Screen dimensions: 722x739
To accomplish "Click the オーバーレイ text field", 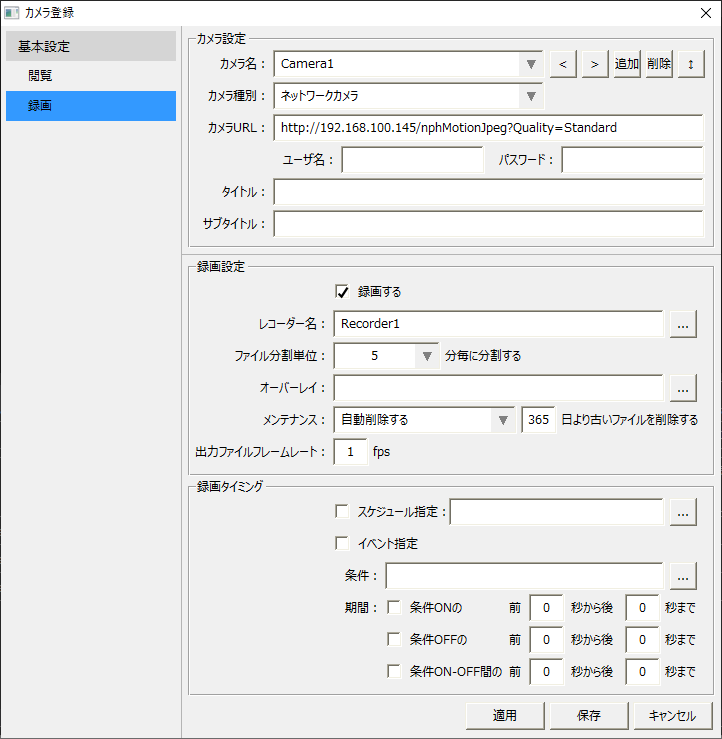I will pos(498,388).
